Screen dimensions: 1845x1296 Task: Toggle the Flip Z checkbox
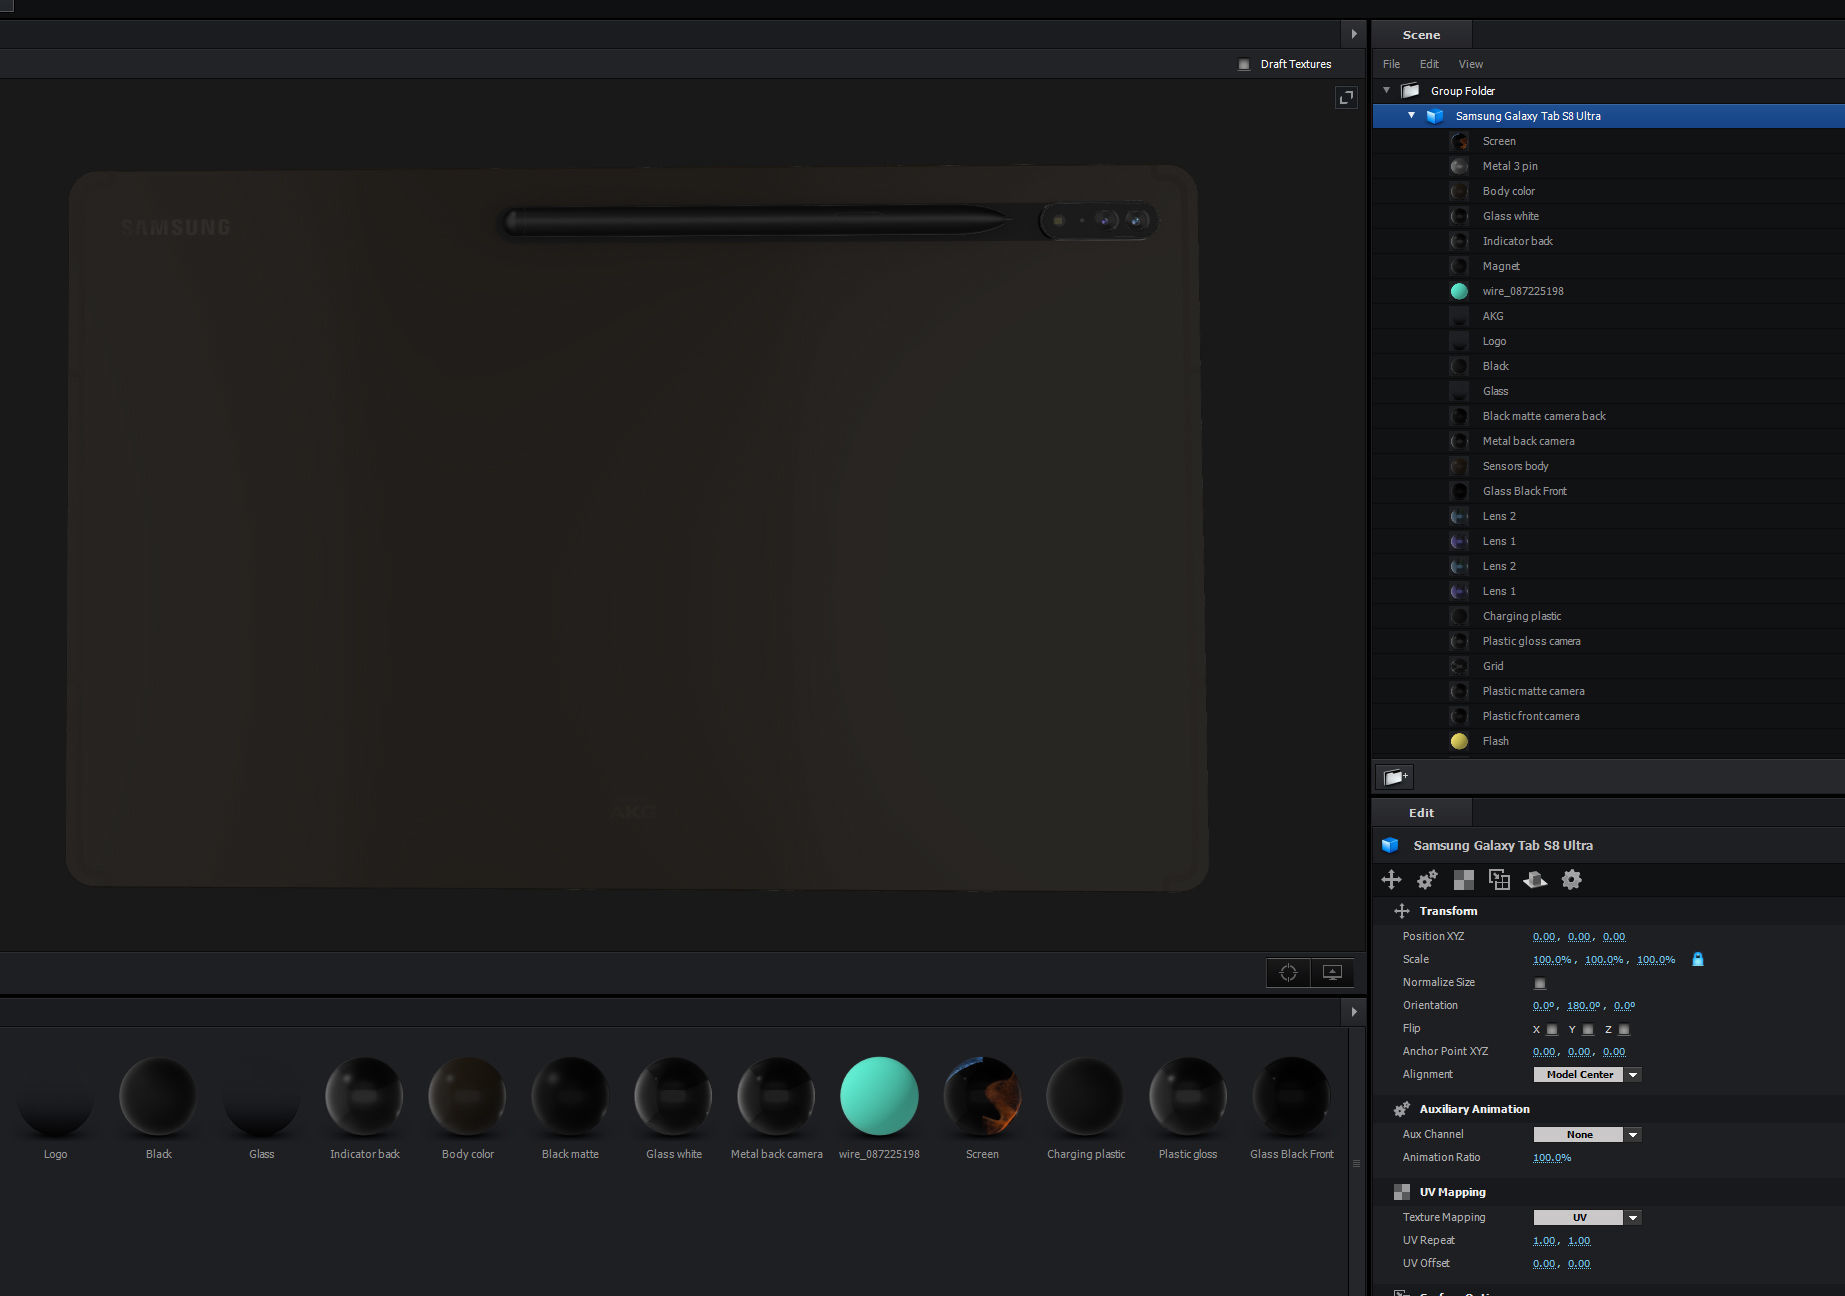click(x=1624, y=1029)
